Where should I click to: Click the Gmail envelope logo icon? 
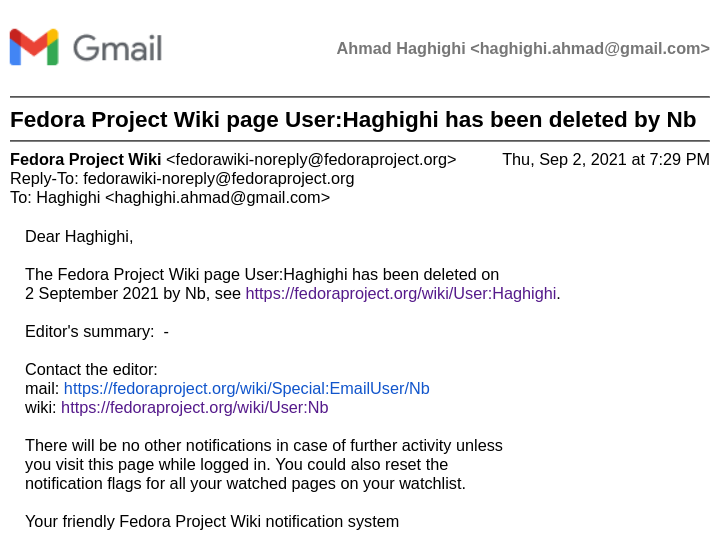(34, 47)
